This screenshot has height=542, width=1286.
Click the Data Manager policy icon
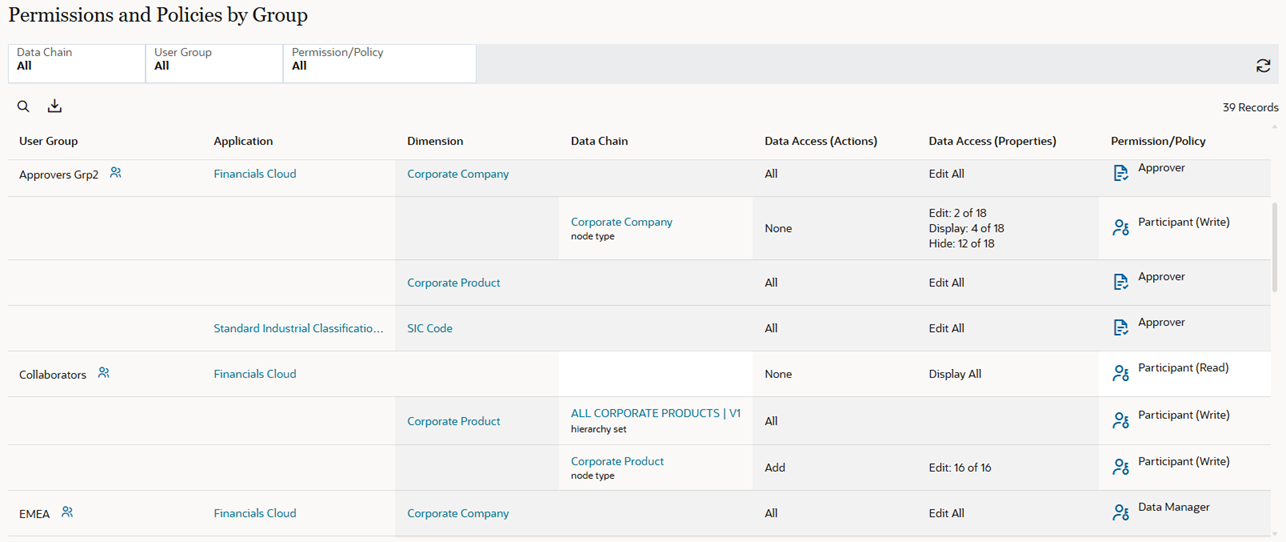(x=1120, y=512)
